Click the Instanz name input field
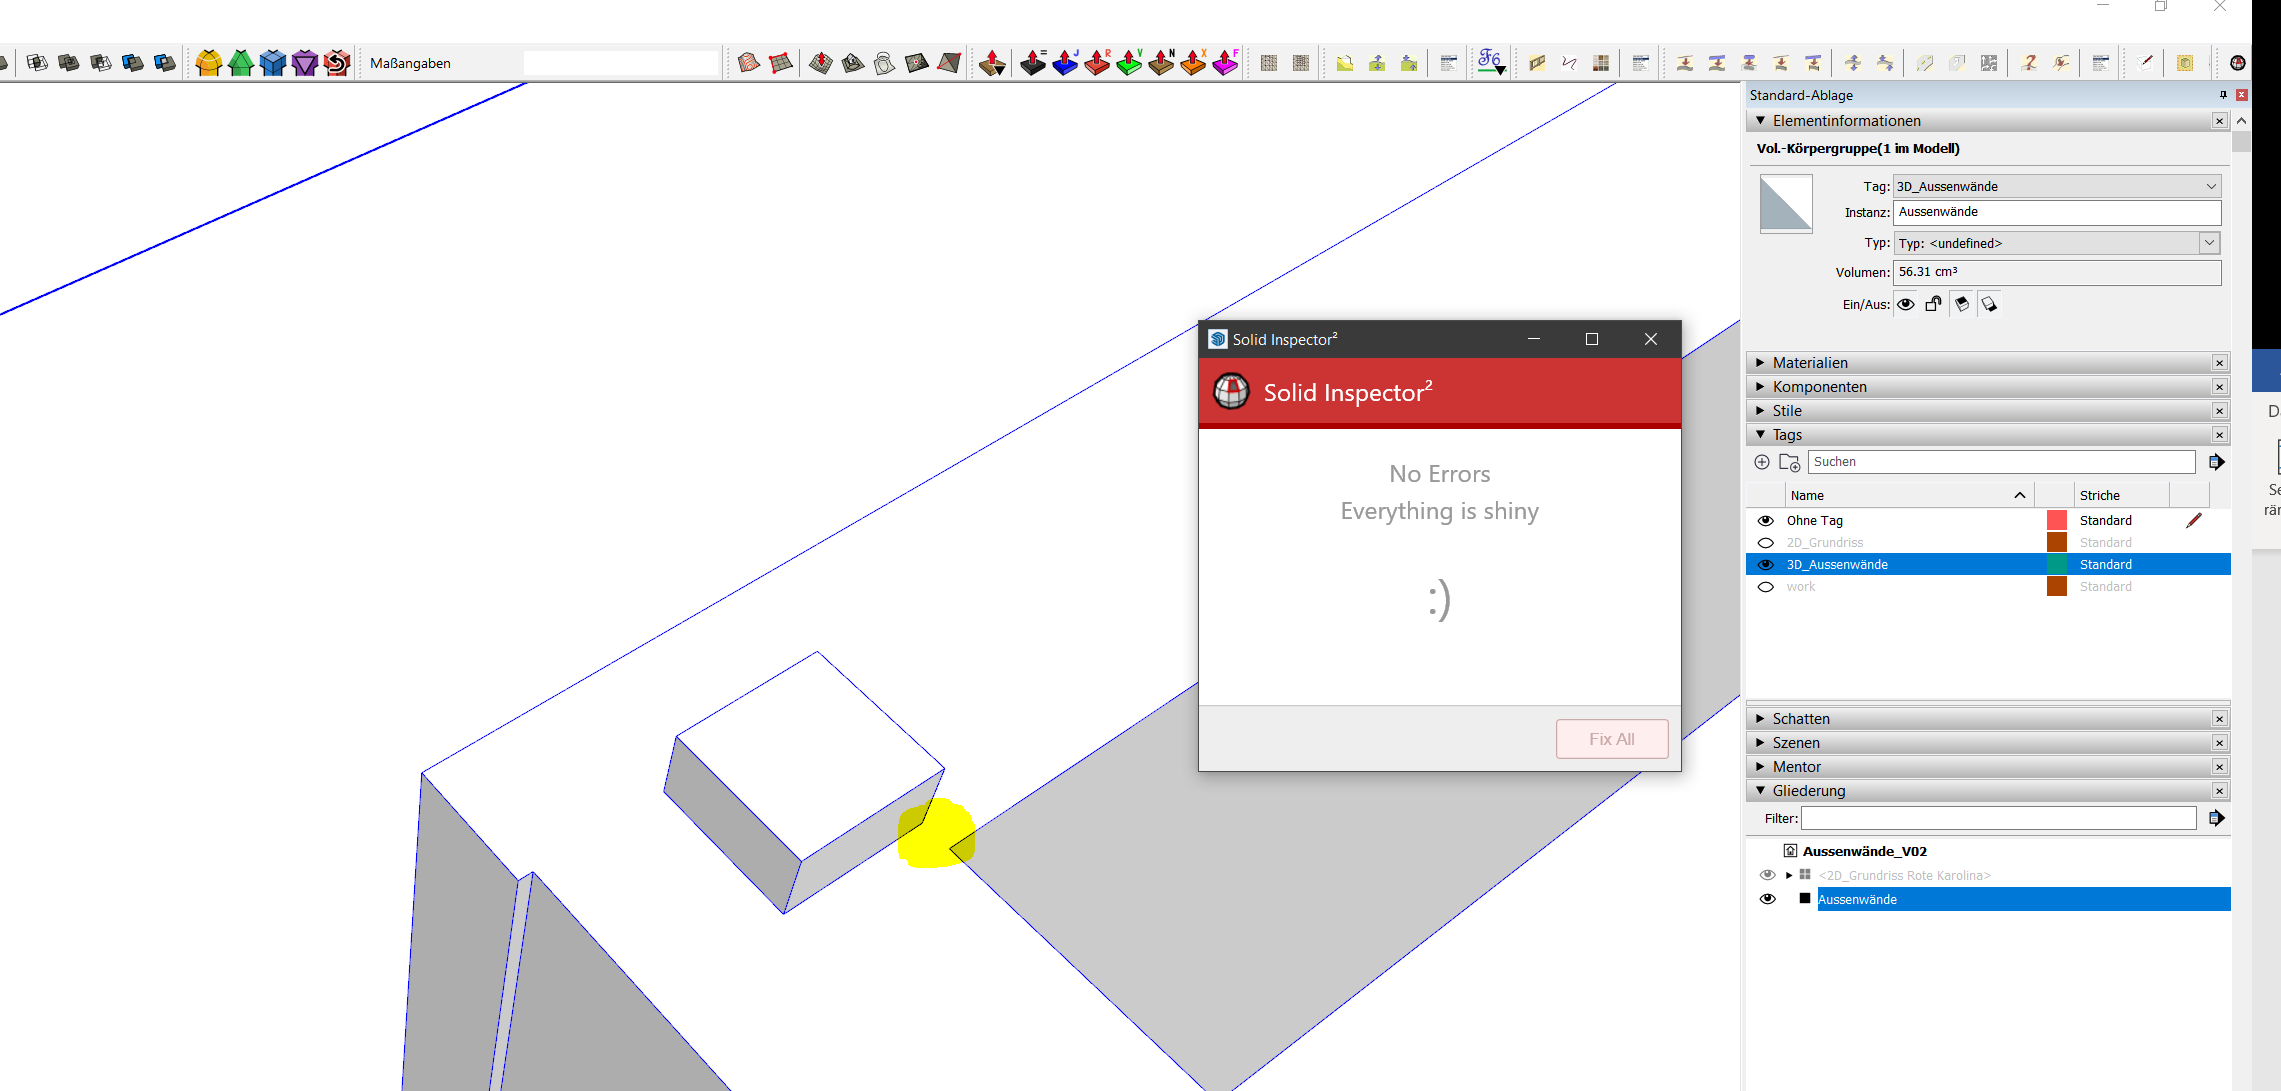Screen dimensions: 2281x1091 pos(2055,212)
